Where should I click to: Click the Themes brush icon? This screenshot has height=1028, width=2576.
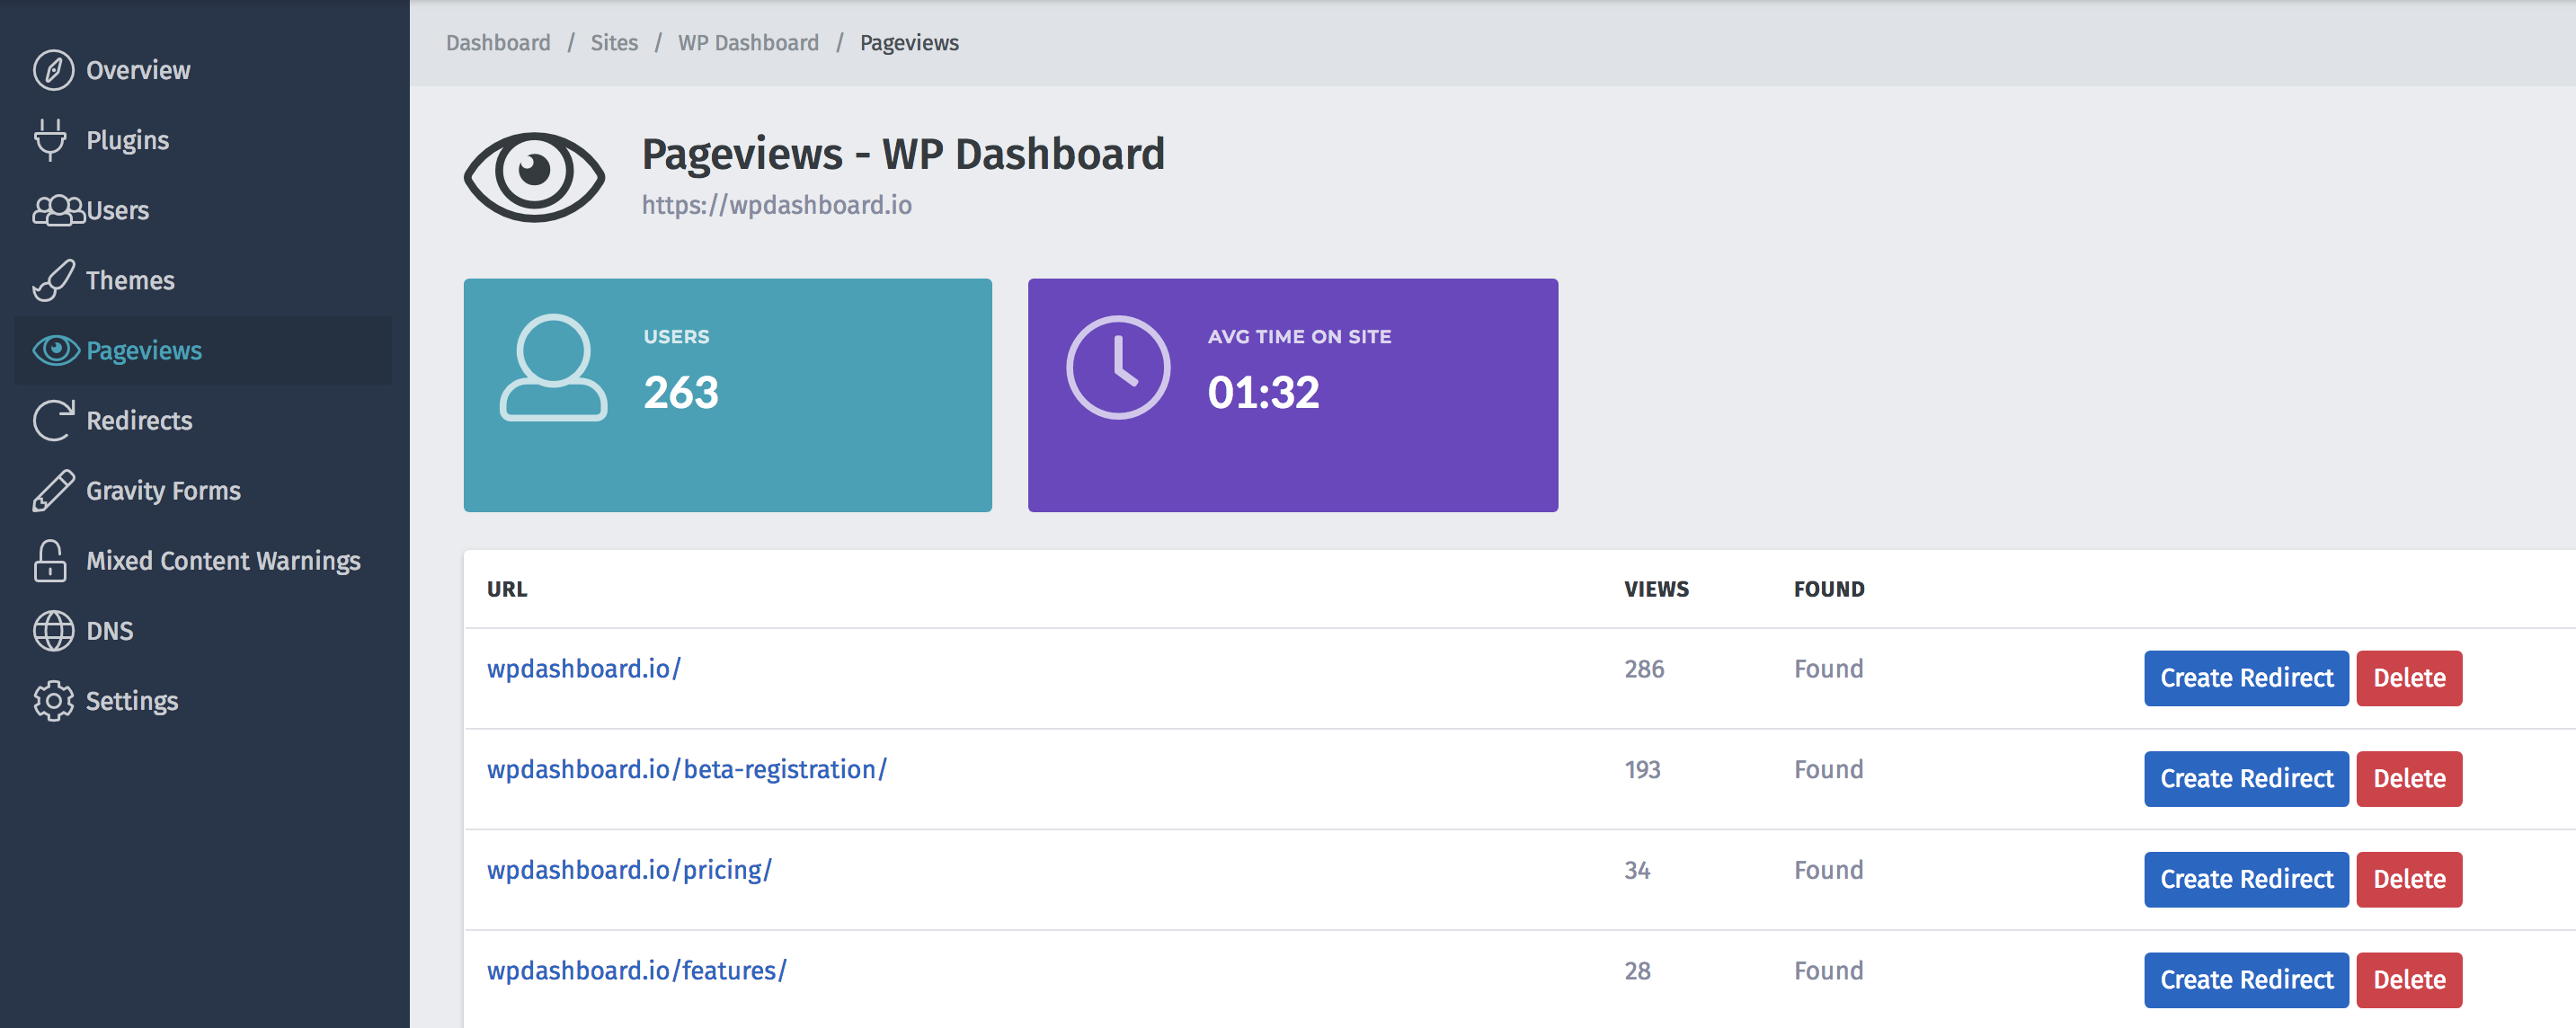(53, 280)
